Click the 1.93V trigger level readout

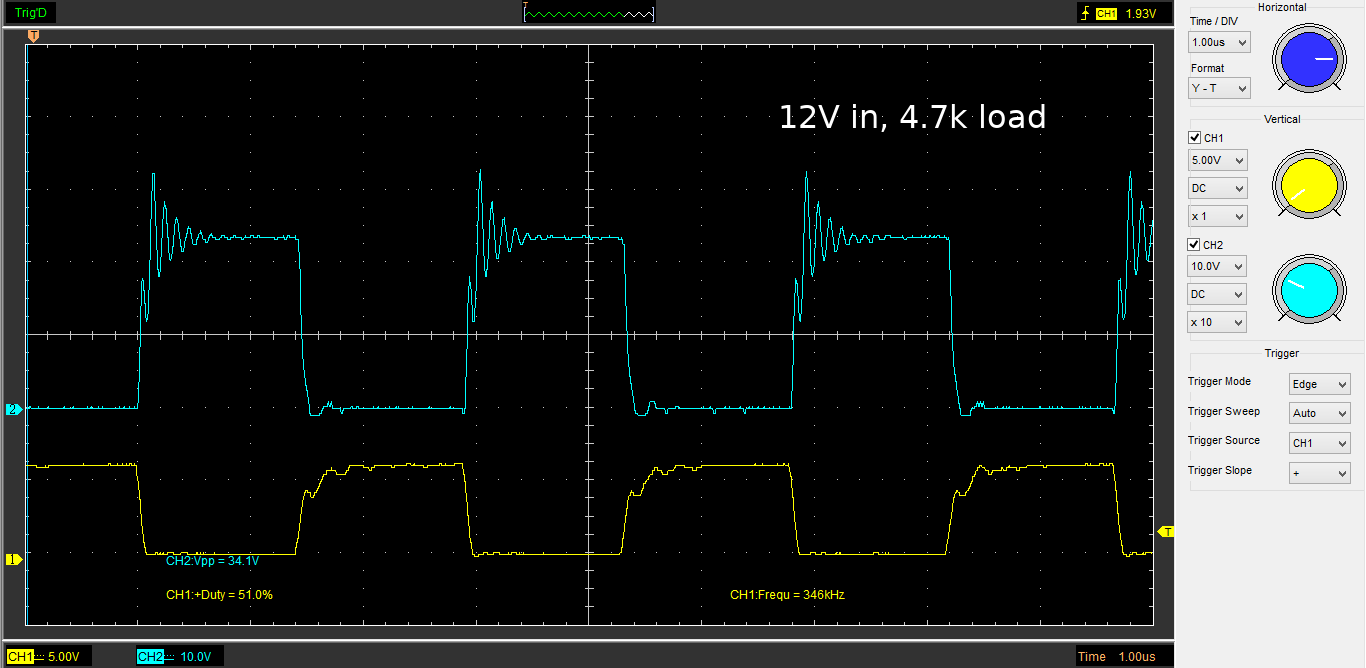1140,14
